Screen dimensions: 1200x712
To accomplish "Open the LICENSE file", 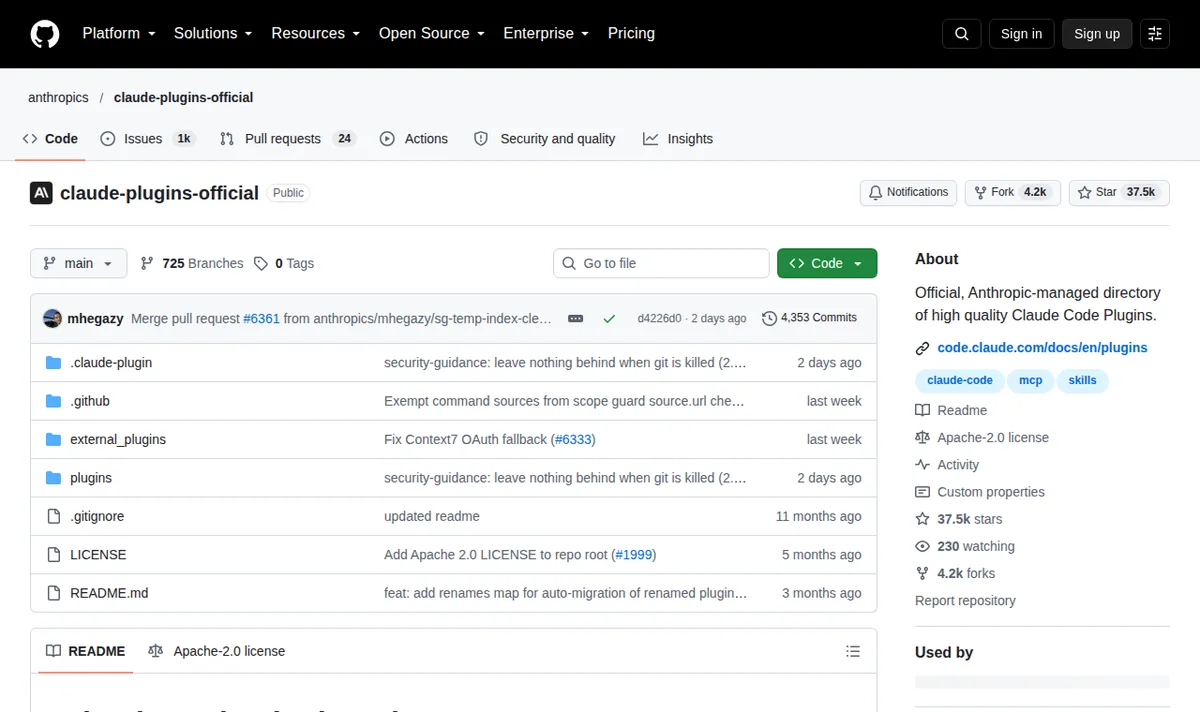I will [x=98, y=555].
